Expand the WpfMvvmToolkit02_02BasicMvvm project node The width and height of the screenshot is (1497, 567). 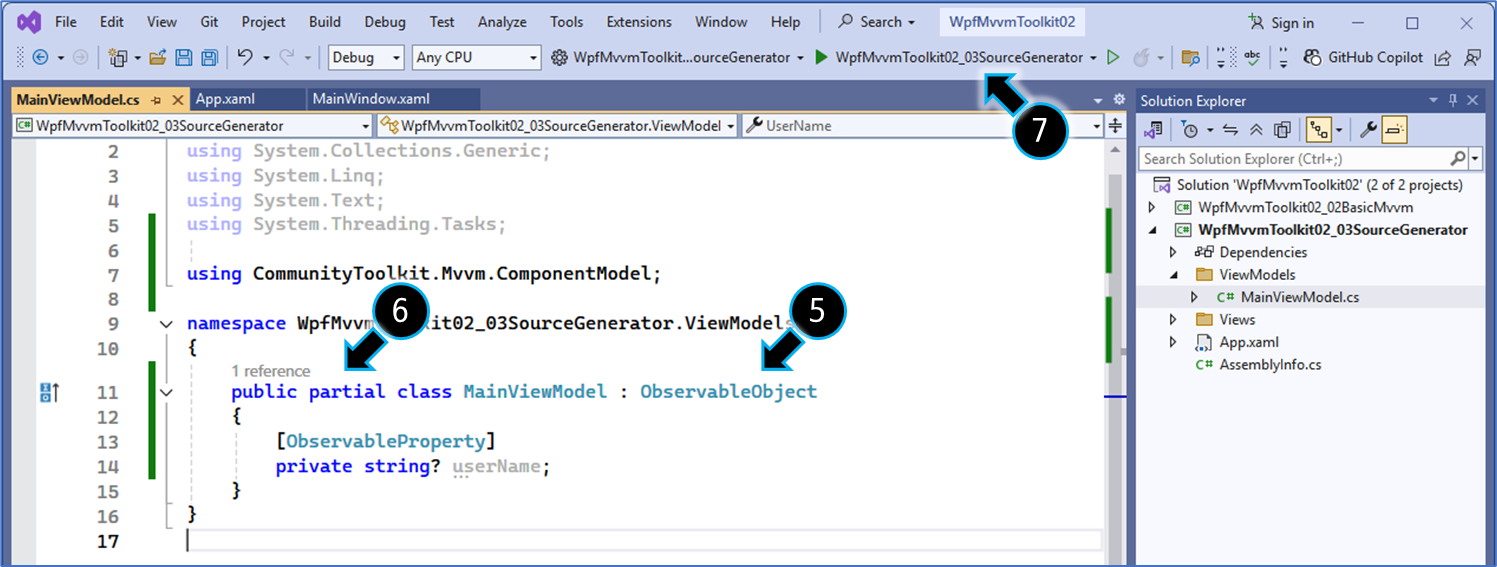click(x=1152, y=208)
